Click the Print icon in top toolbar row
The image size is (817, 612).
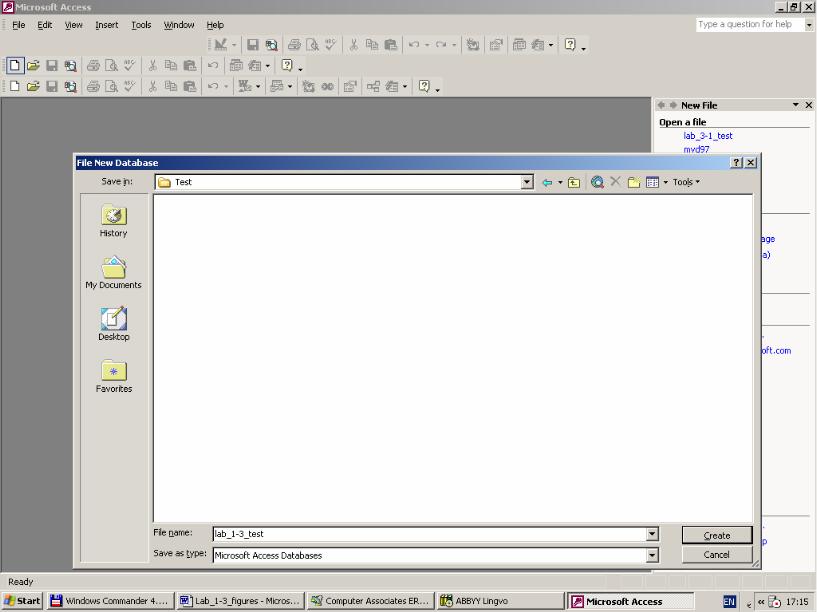[x=294, y=45]
